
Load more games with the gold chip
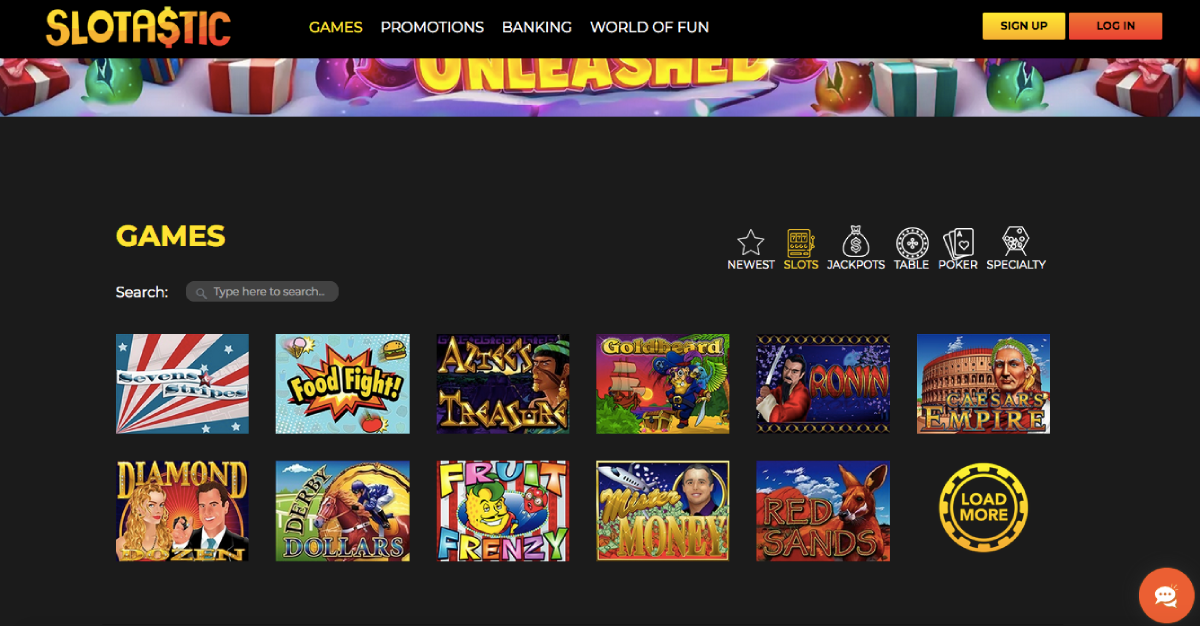984,507
